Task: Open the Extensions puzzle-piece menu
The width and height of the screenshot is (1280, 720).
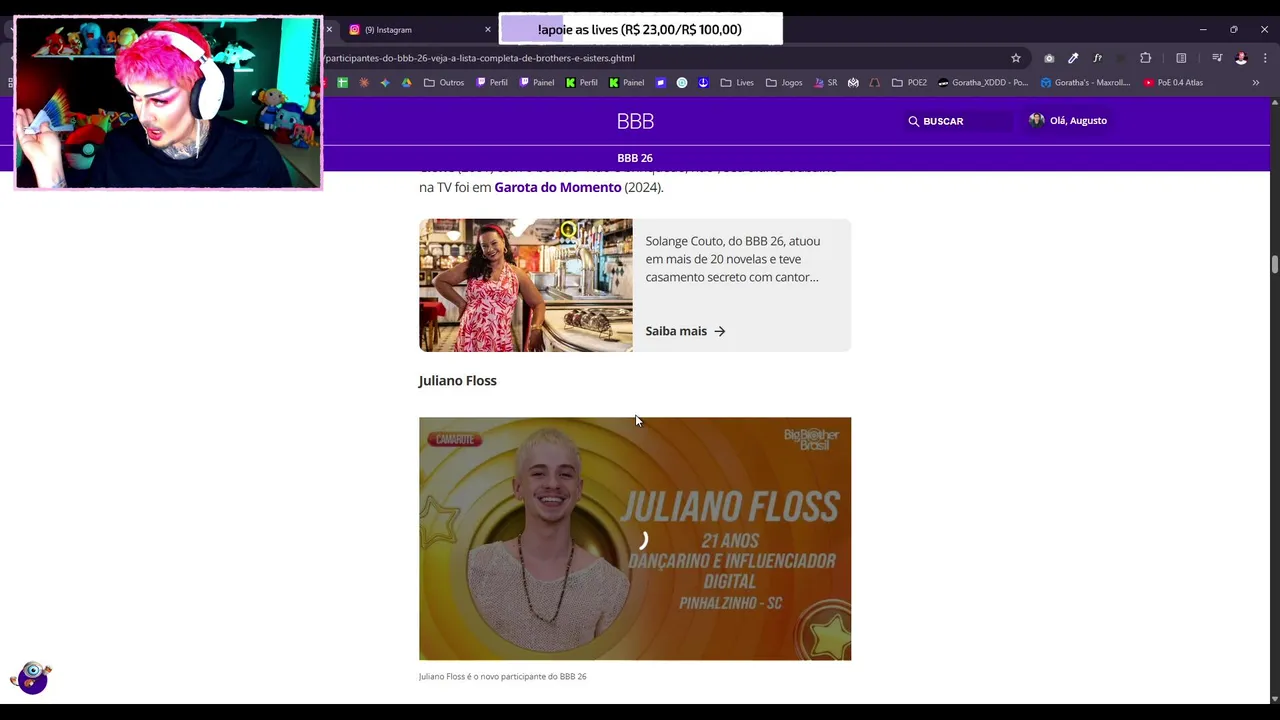Action: (1146, 58)
